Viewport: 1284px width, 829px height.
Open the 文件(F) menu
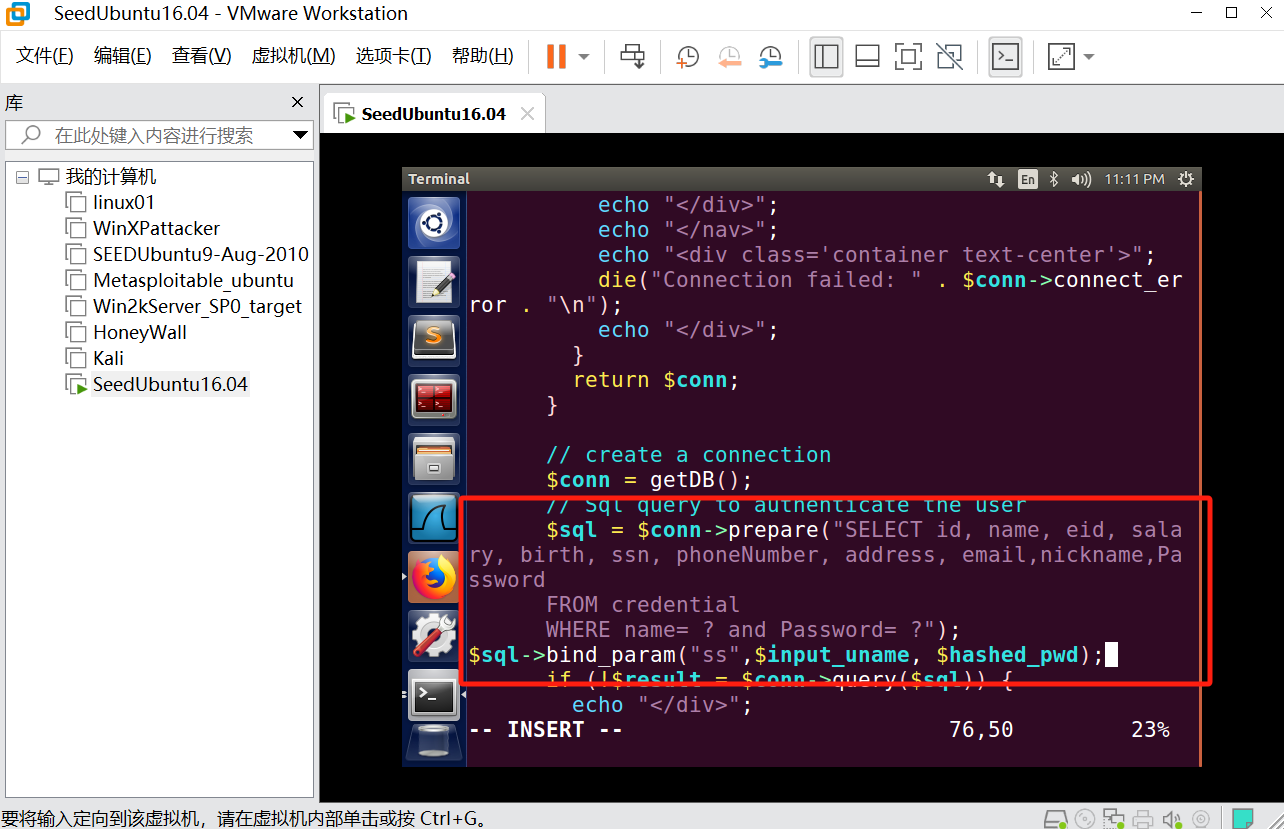pyautogui.click(x=45, y=56)
